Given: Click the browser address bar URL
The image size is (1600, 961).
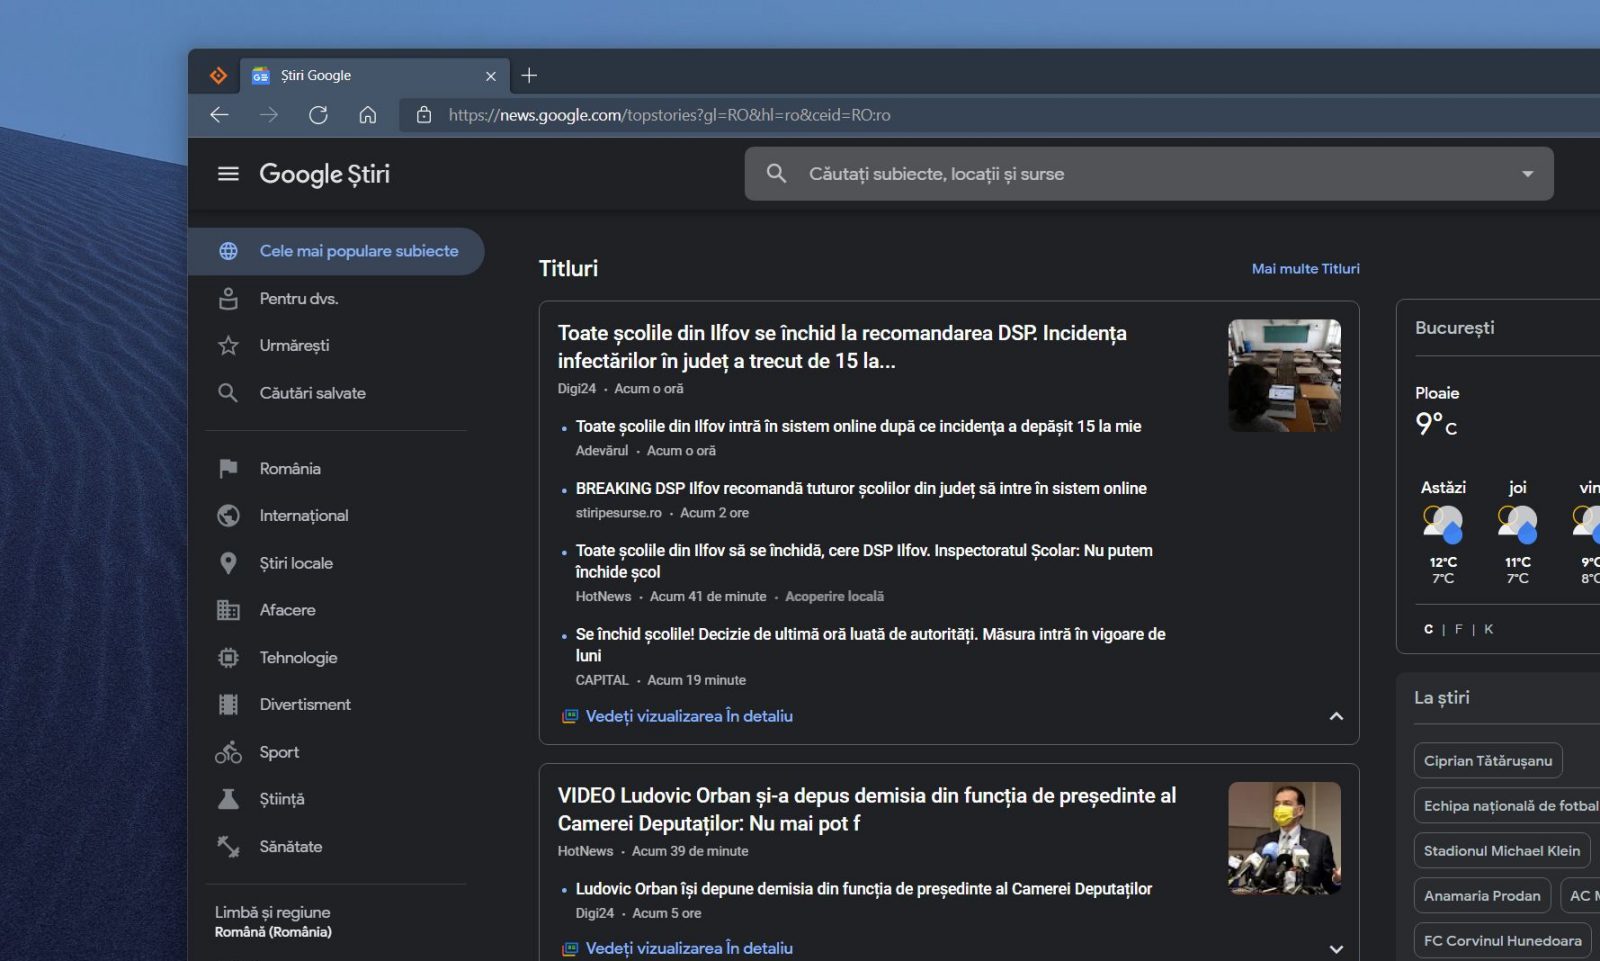Looking at the screenshot, I should [669, 115].
